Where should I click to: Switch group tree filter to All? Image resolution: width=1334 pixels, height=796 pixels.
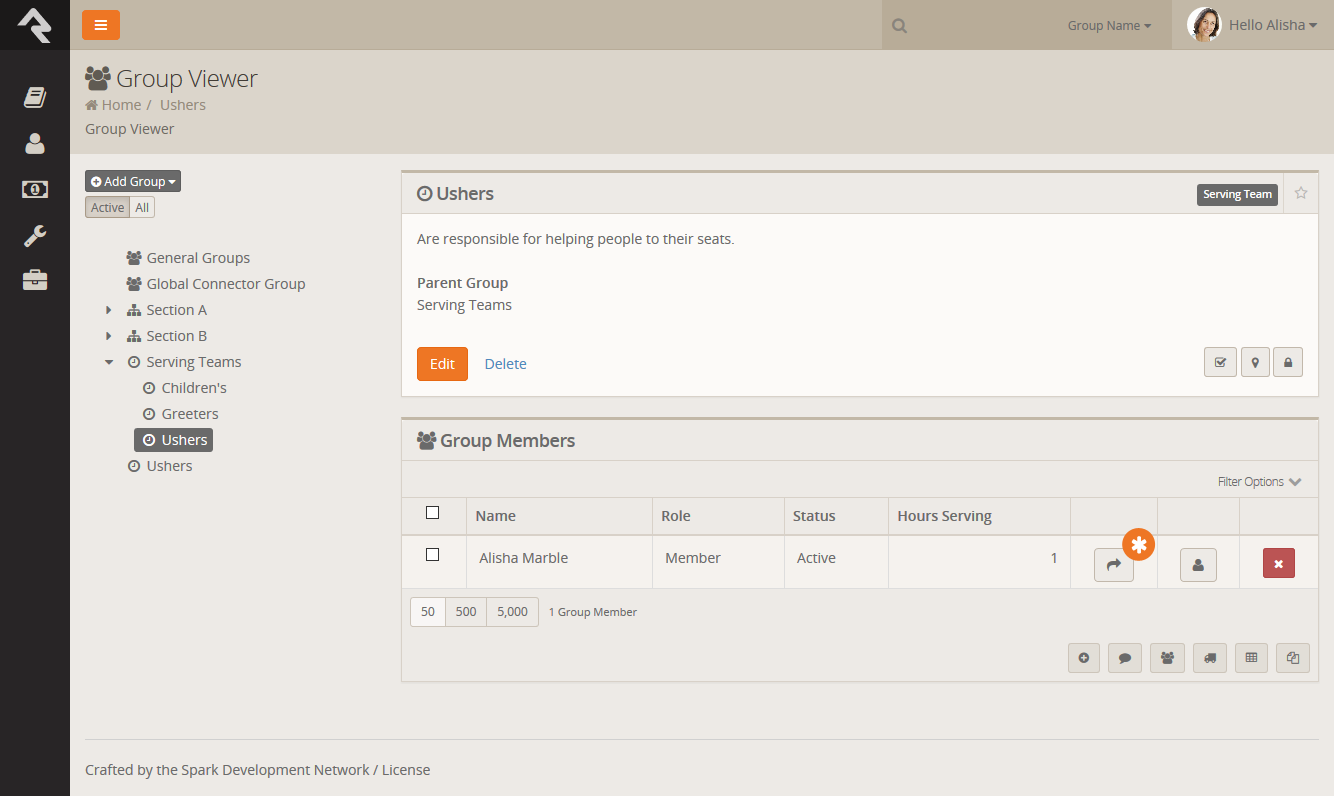coord(142,208)
